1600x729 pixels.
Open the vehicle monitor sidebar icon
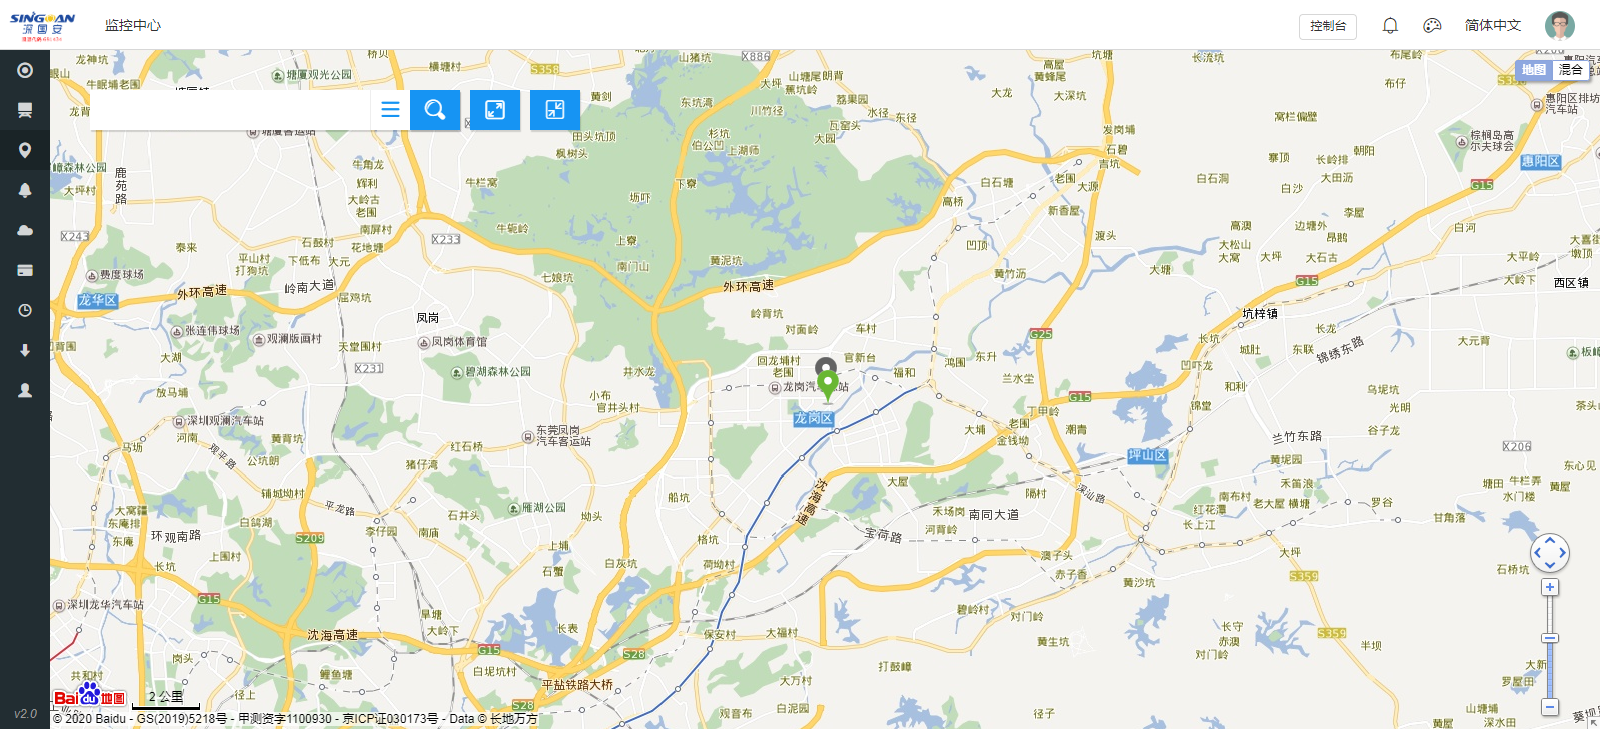25,110
